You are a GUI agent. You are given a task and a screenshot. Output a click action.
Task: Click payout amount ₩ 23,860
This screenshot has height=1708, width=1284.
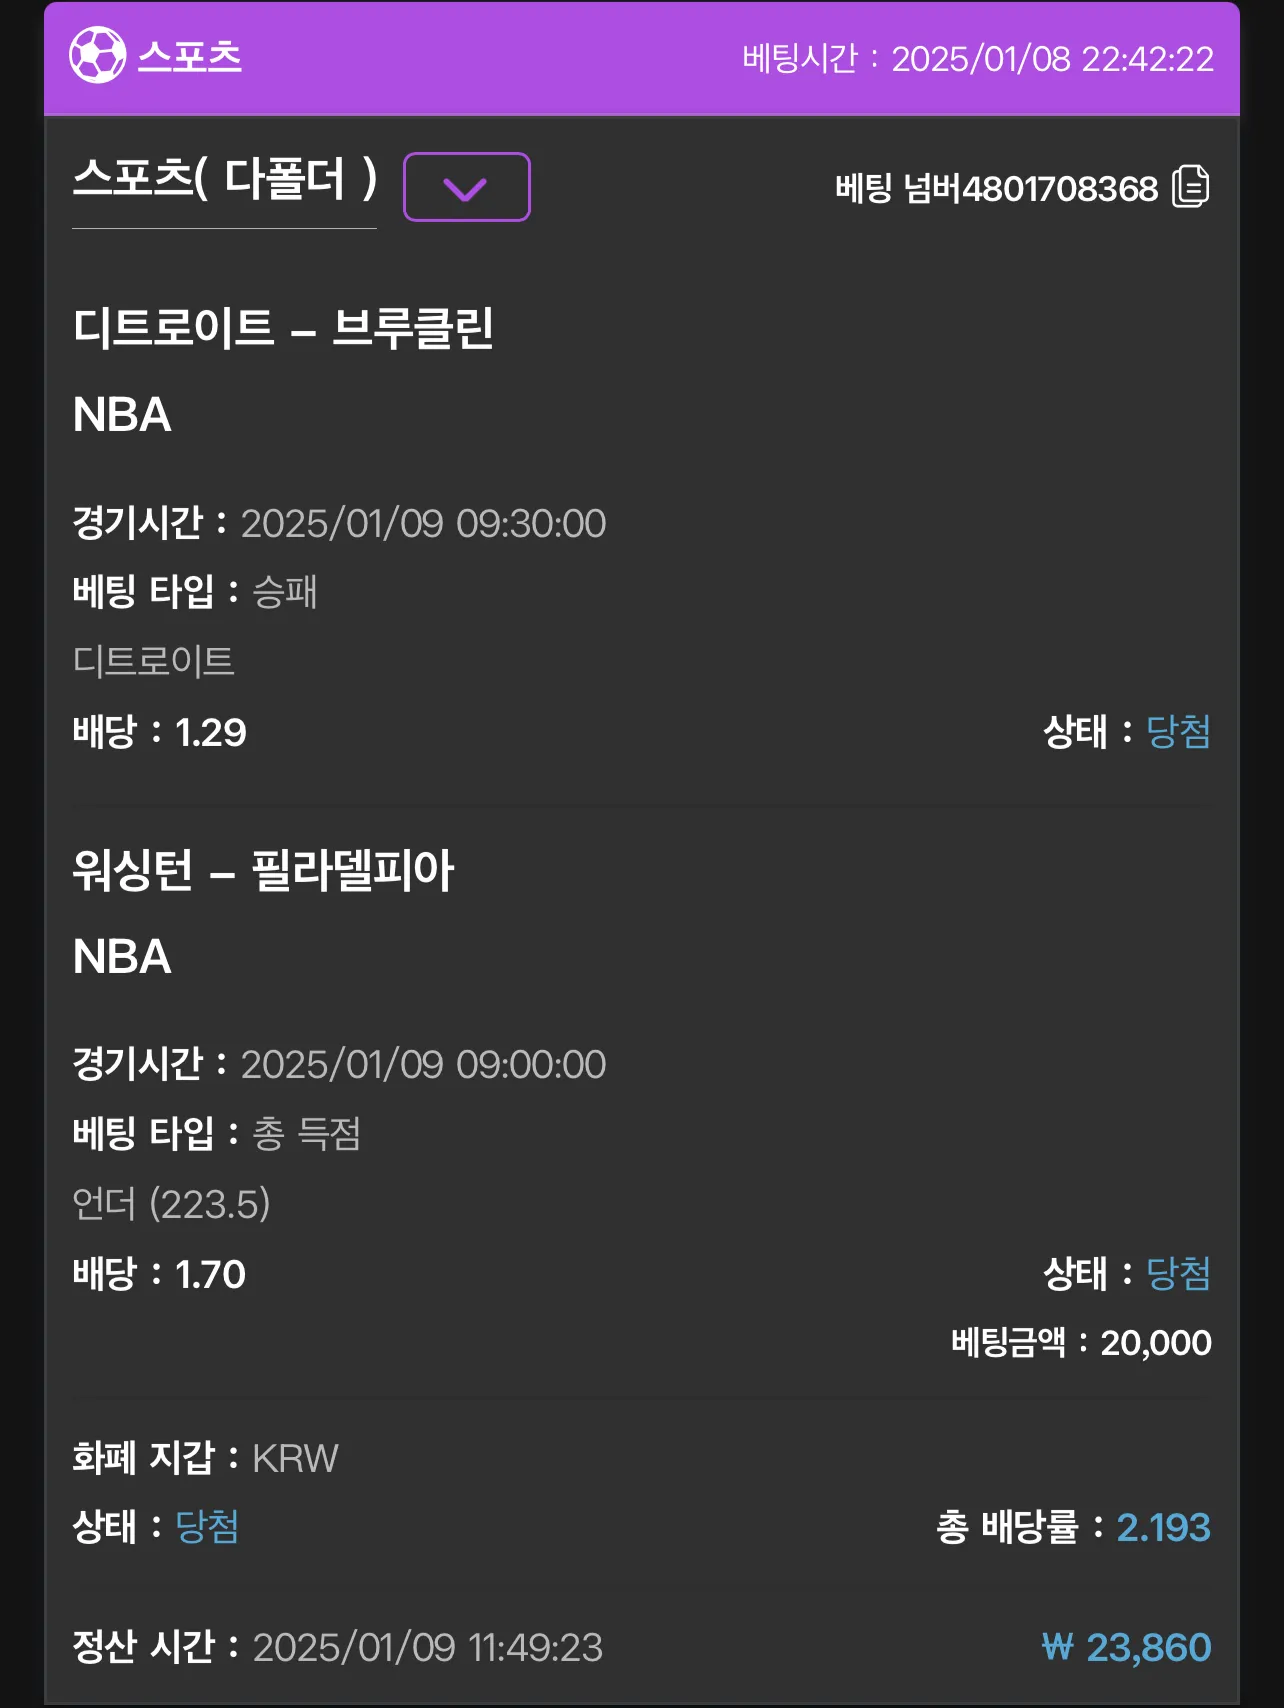(1126, 1648)
